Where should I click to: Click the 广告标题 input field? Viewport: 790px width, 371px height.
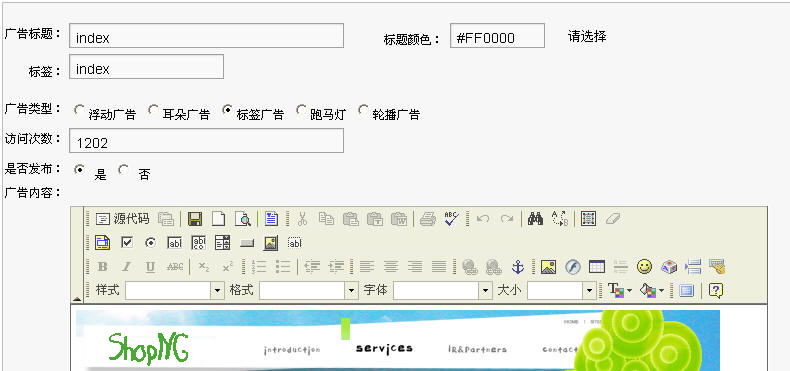tap(207, 36)
